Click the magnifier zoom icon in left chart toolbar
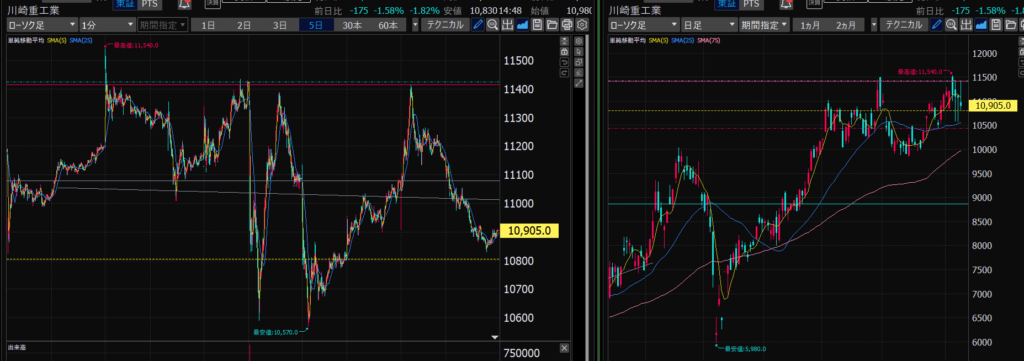 [492, 25]
